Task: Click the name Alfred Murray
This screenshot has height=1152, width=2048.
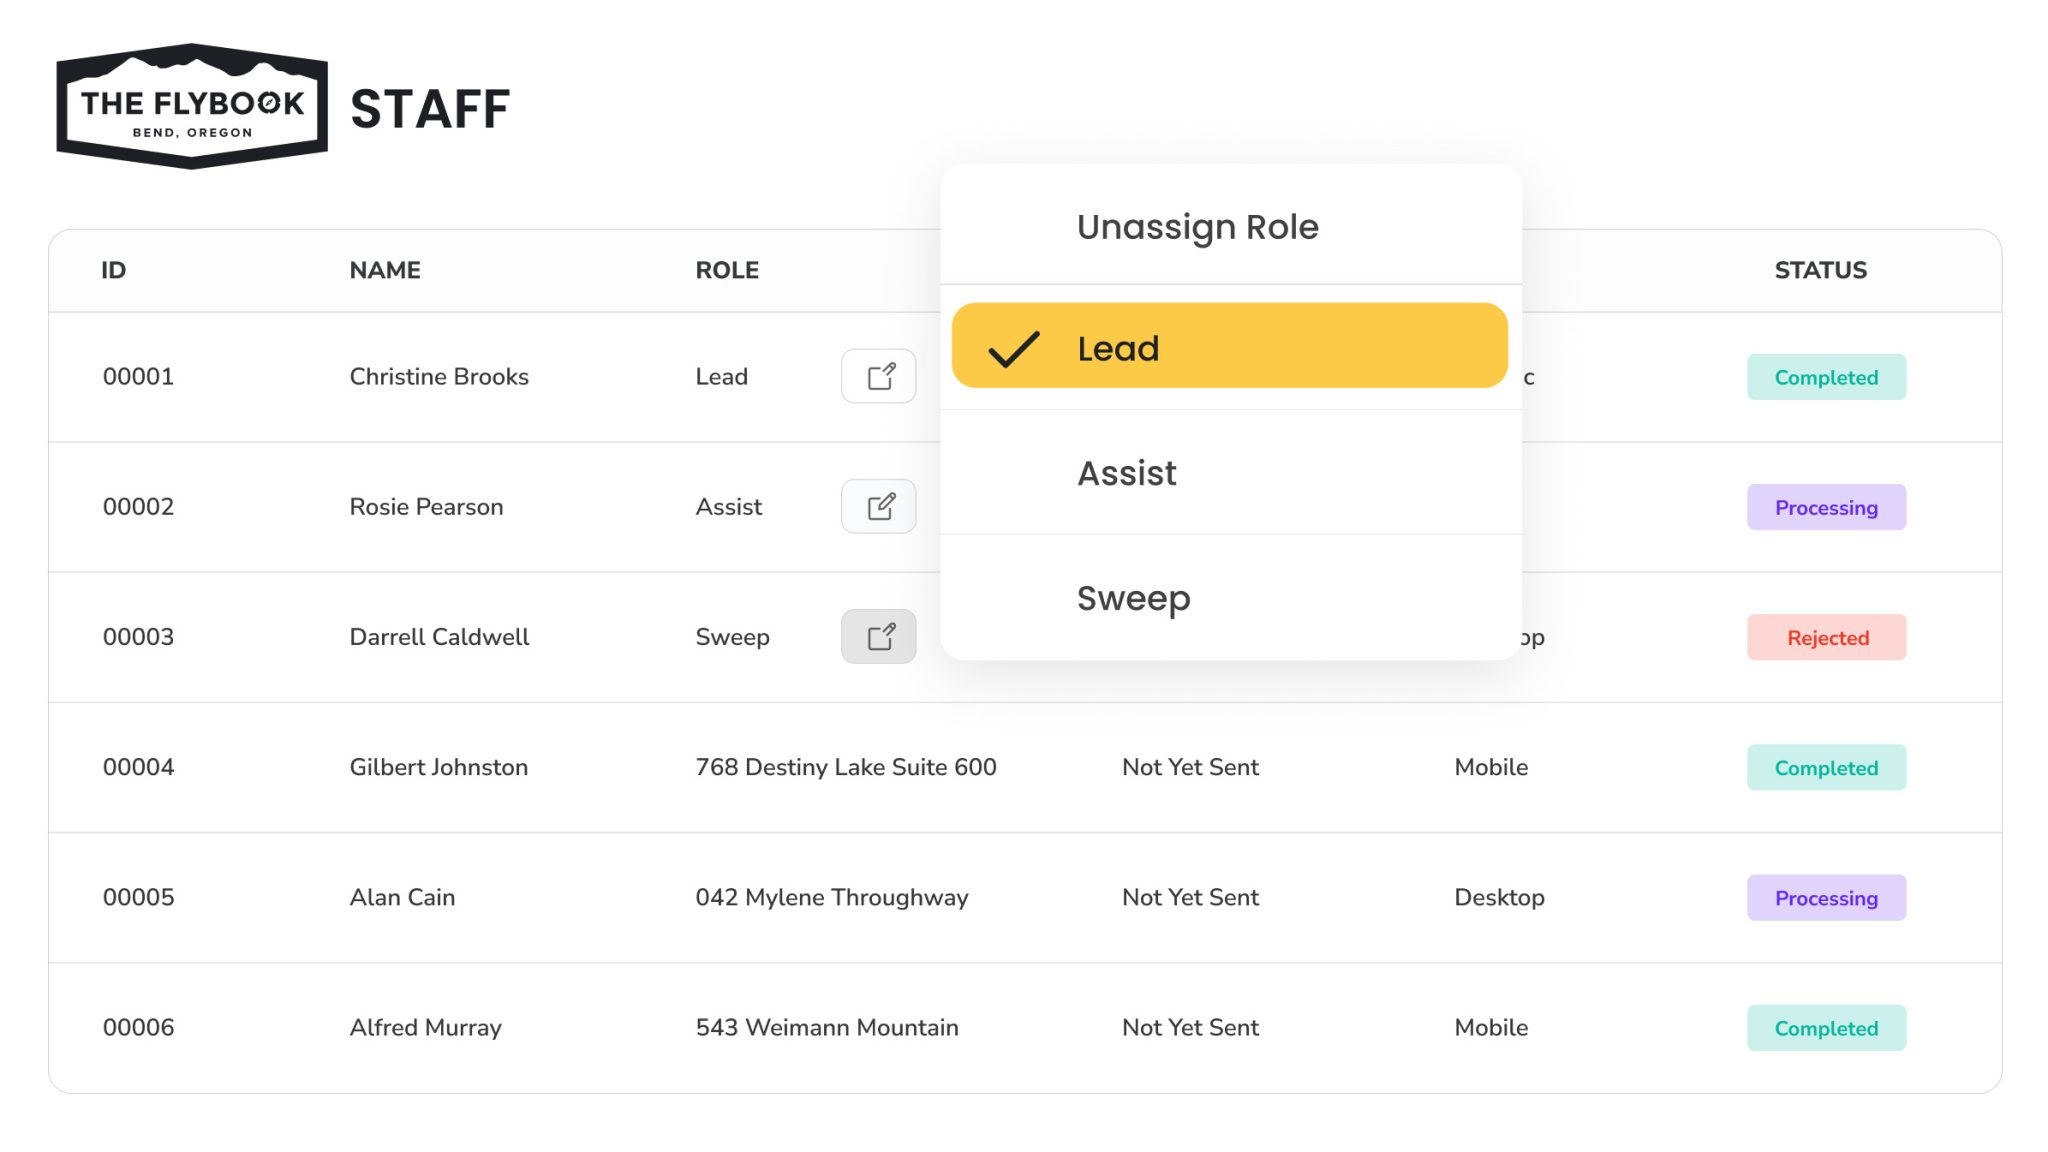Action: coord(425,1027)
